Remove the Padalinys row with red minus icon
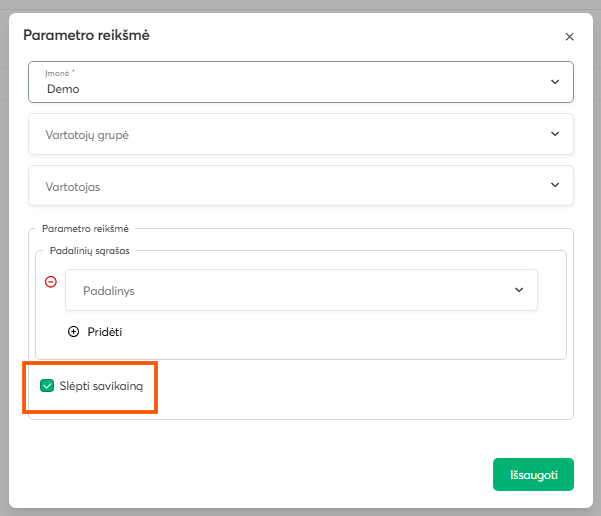601x516 pixels. point(51,282)
